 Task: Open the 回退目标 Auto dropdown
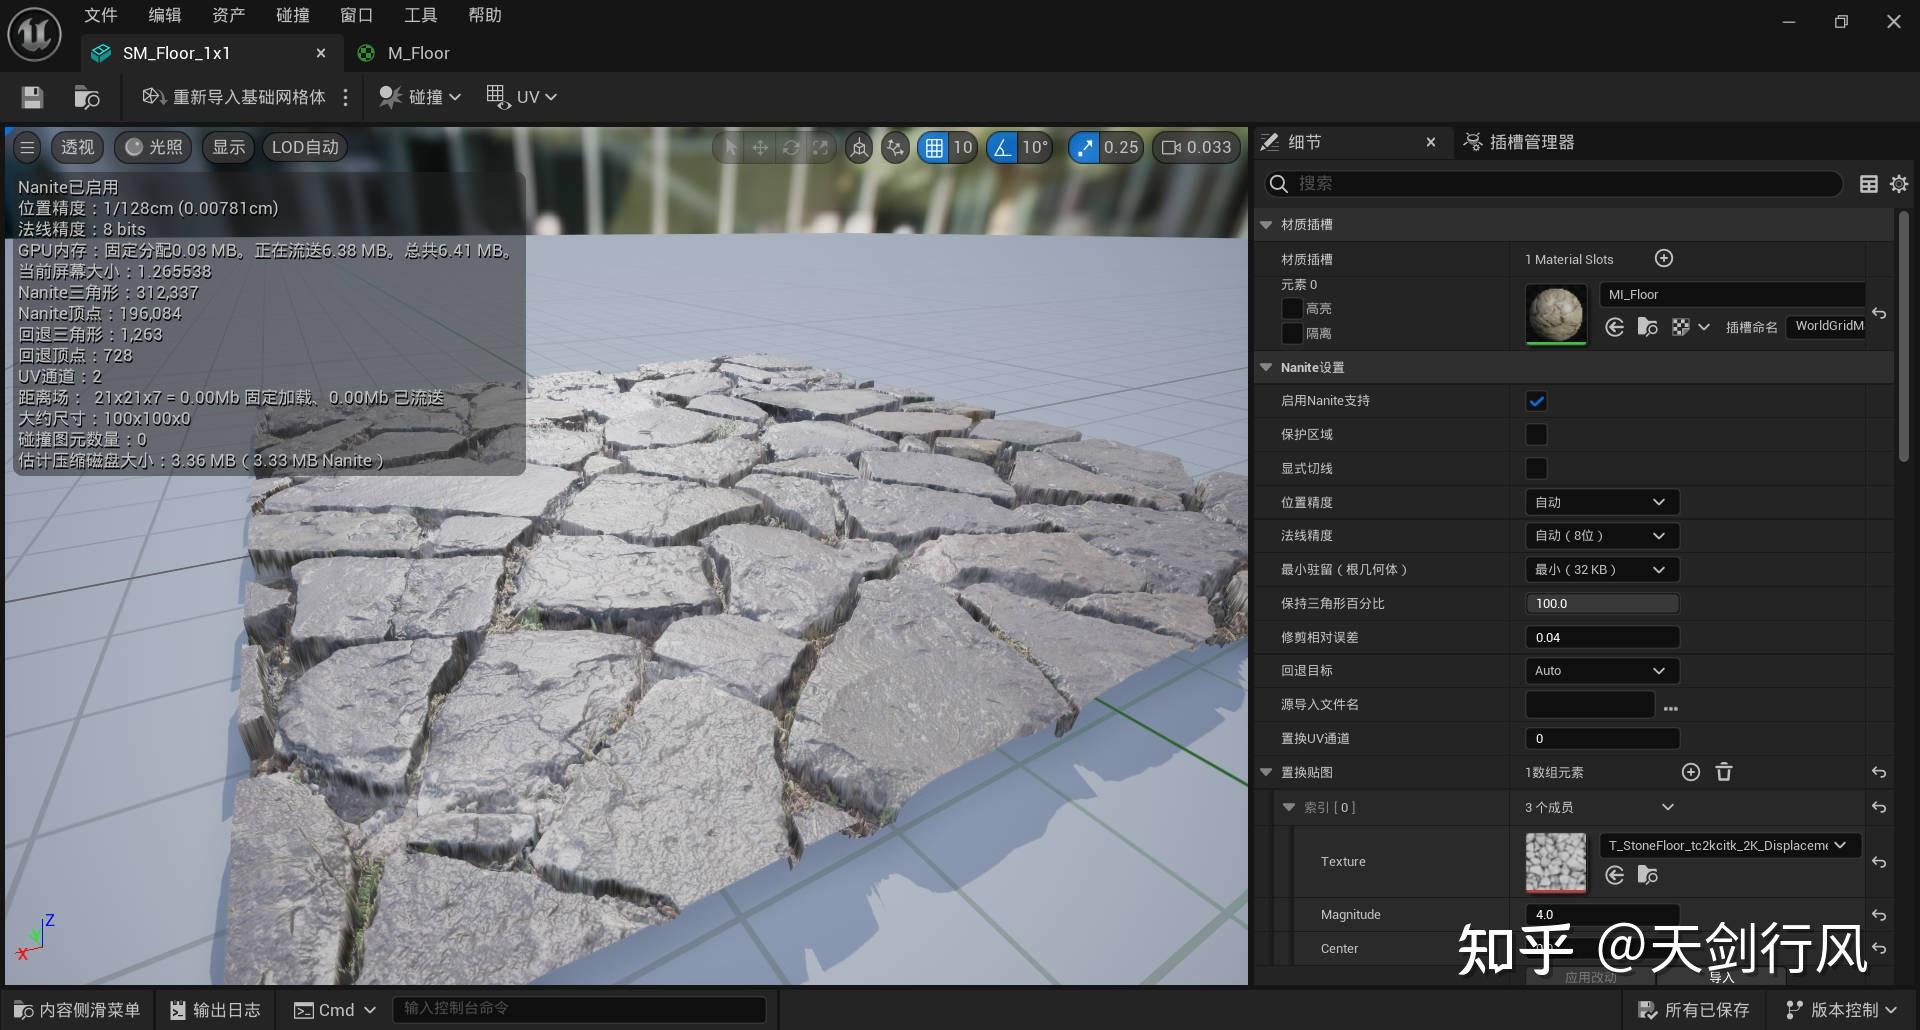pos(1600,671)
